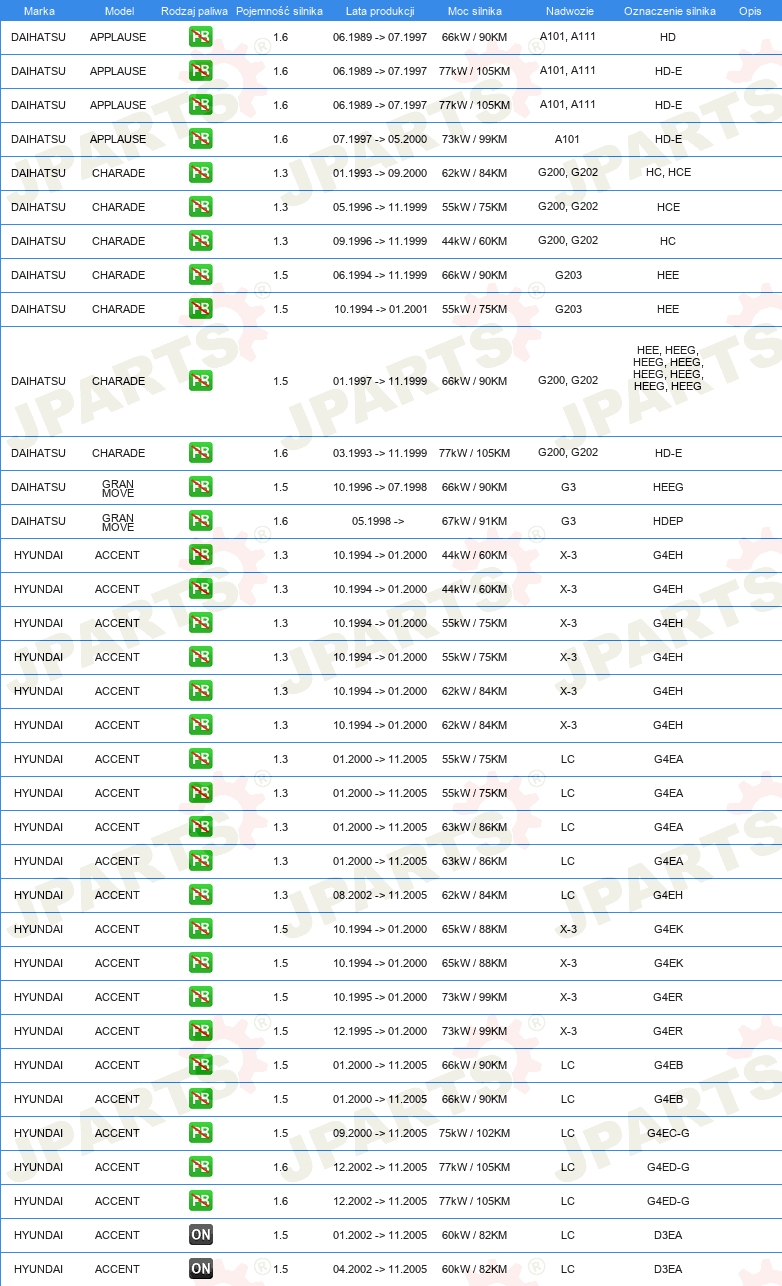Click PB icon in Accent 12.1995 -> 01.2000 row
Image resolution: width=782 pixels, height=1286 pixels.
coord(200,1031)
